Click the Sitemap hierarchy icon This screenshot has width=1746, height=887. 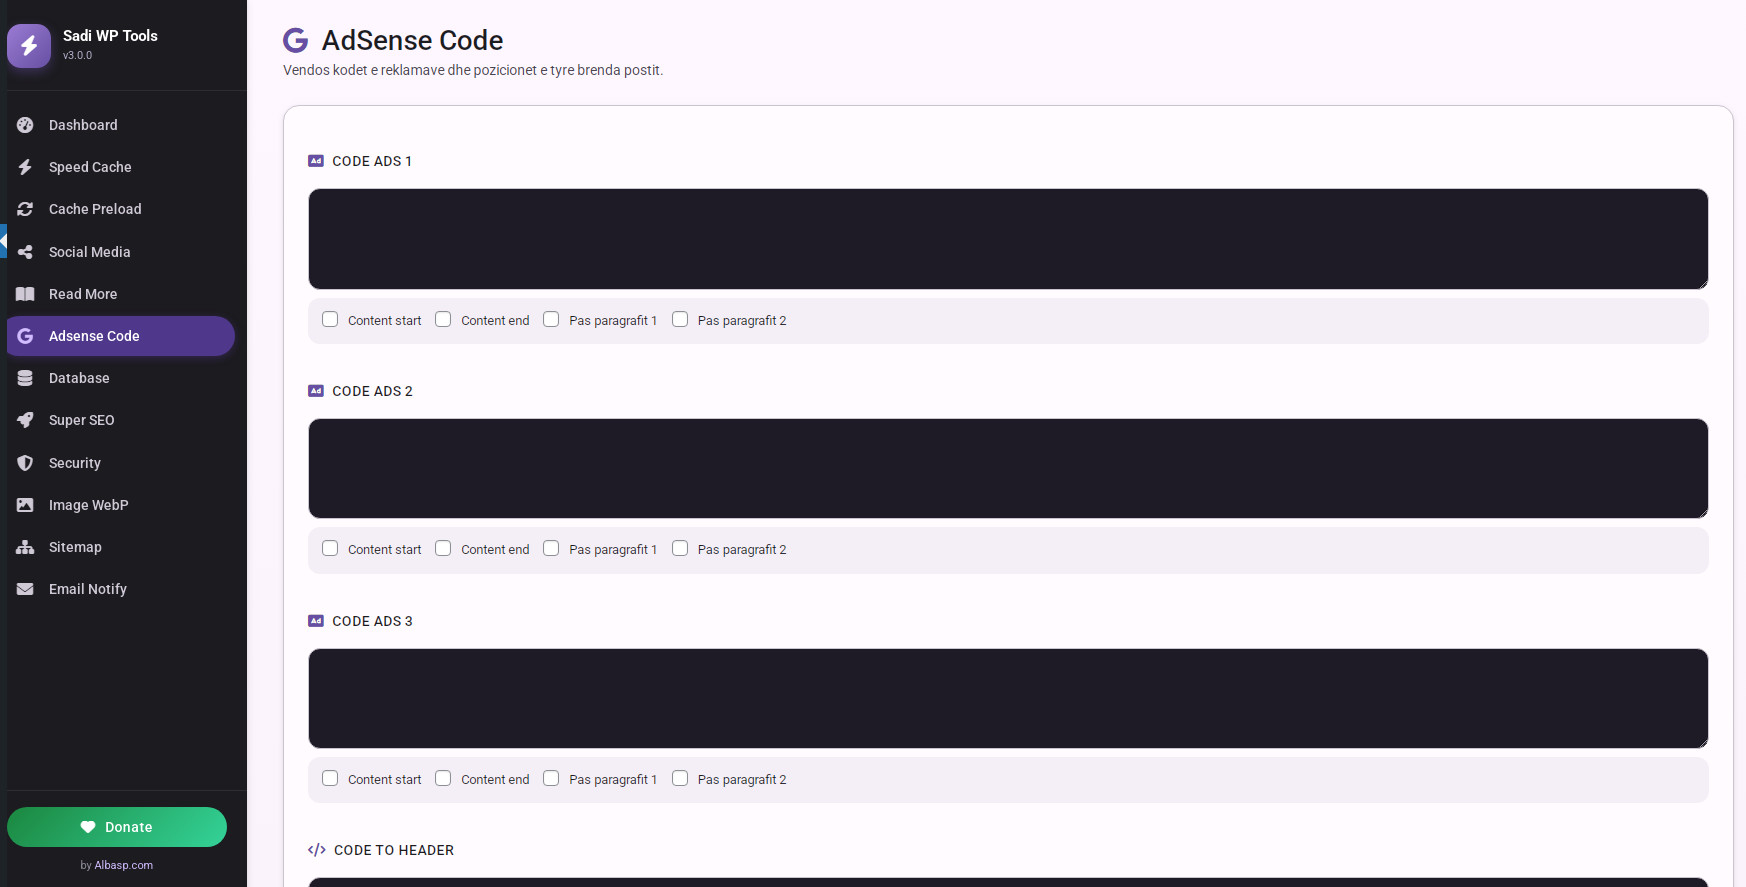25,547
